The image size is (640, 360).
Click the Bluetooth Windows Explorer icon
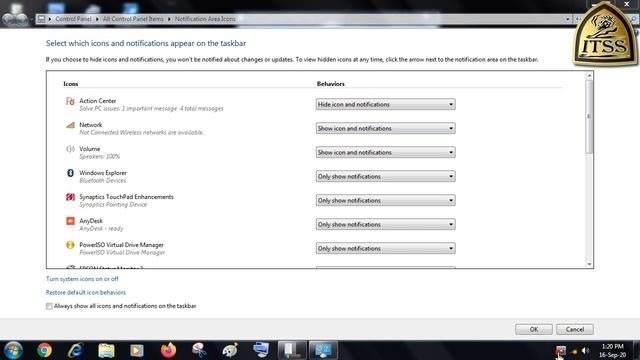(x=70, y=173)
